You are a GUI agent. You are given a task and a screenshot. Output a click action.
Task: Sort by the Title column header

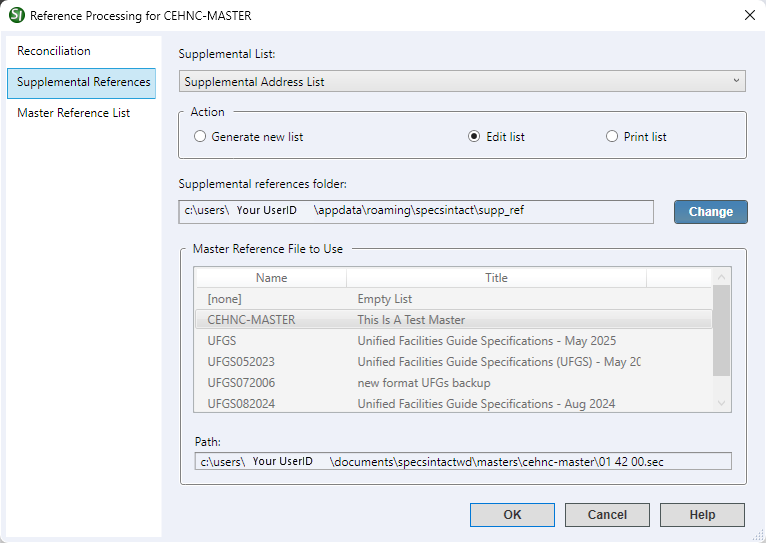496,278
